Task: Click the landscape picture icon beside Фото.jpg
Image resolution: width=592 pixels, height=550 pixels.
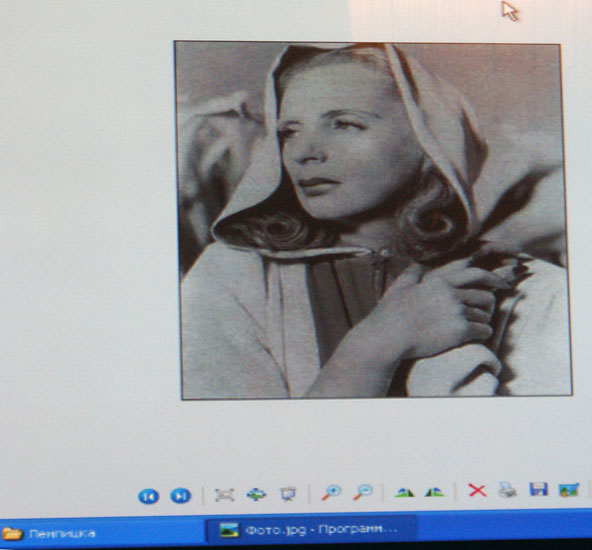Action: [230, 530]
